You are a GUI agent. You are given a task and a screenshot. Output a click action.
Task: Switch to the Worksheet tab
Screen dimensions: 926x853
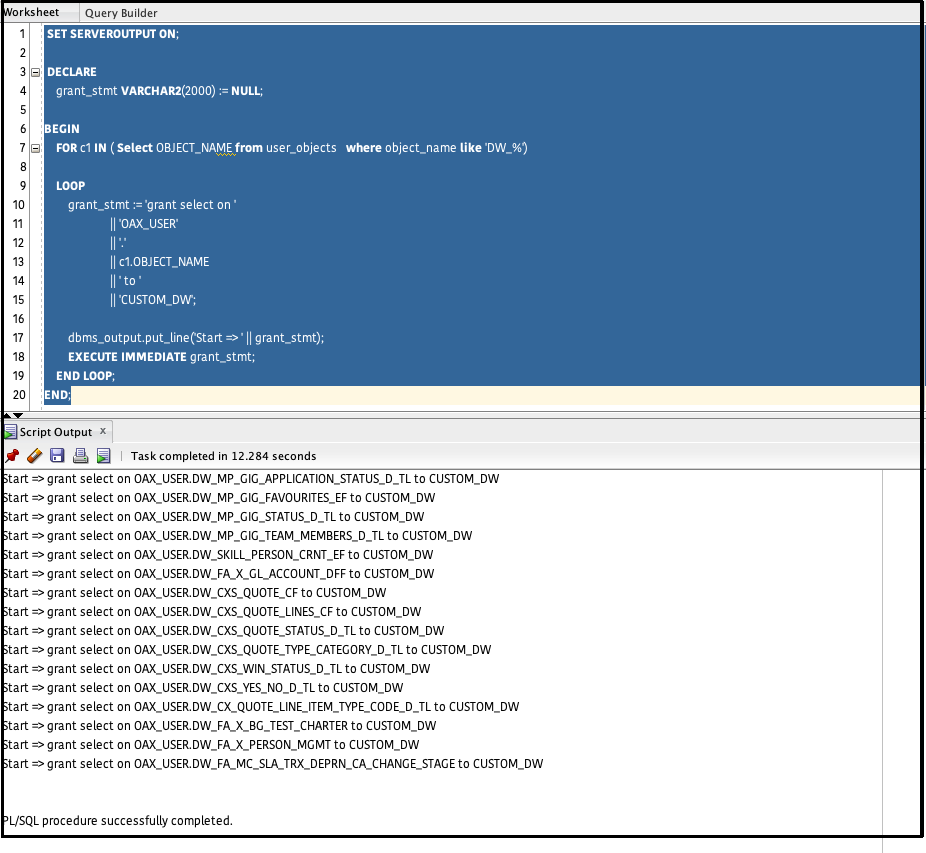(31, 12)
